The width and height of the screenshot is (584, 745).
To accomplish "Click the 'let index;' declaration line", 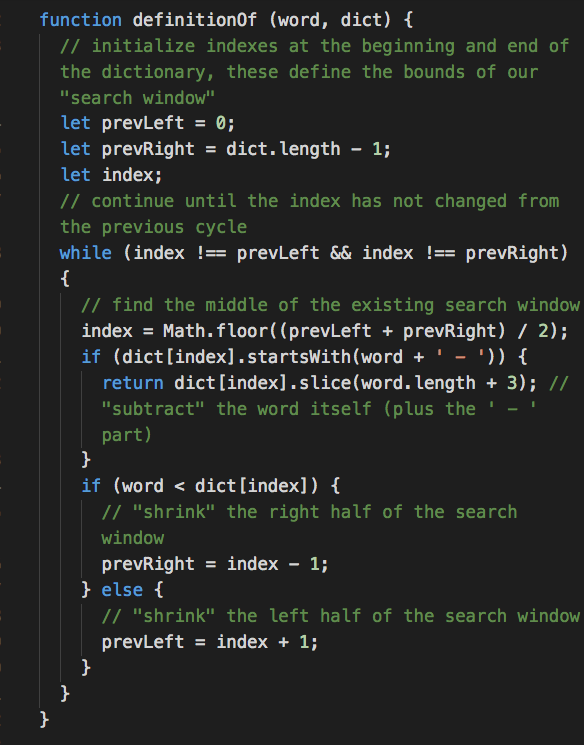I will click(x=112, y=175).
